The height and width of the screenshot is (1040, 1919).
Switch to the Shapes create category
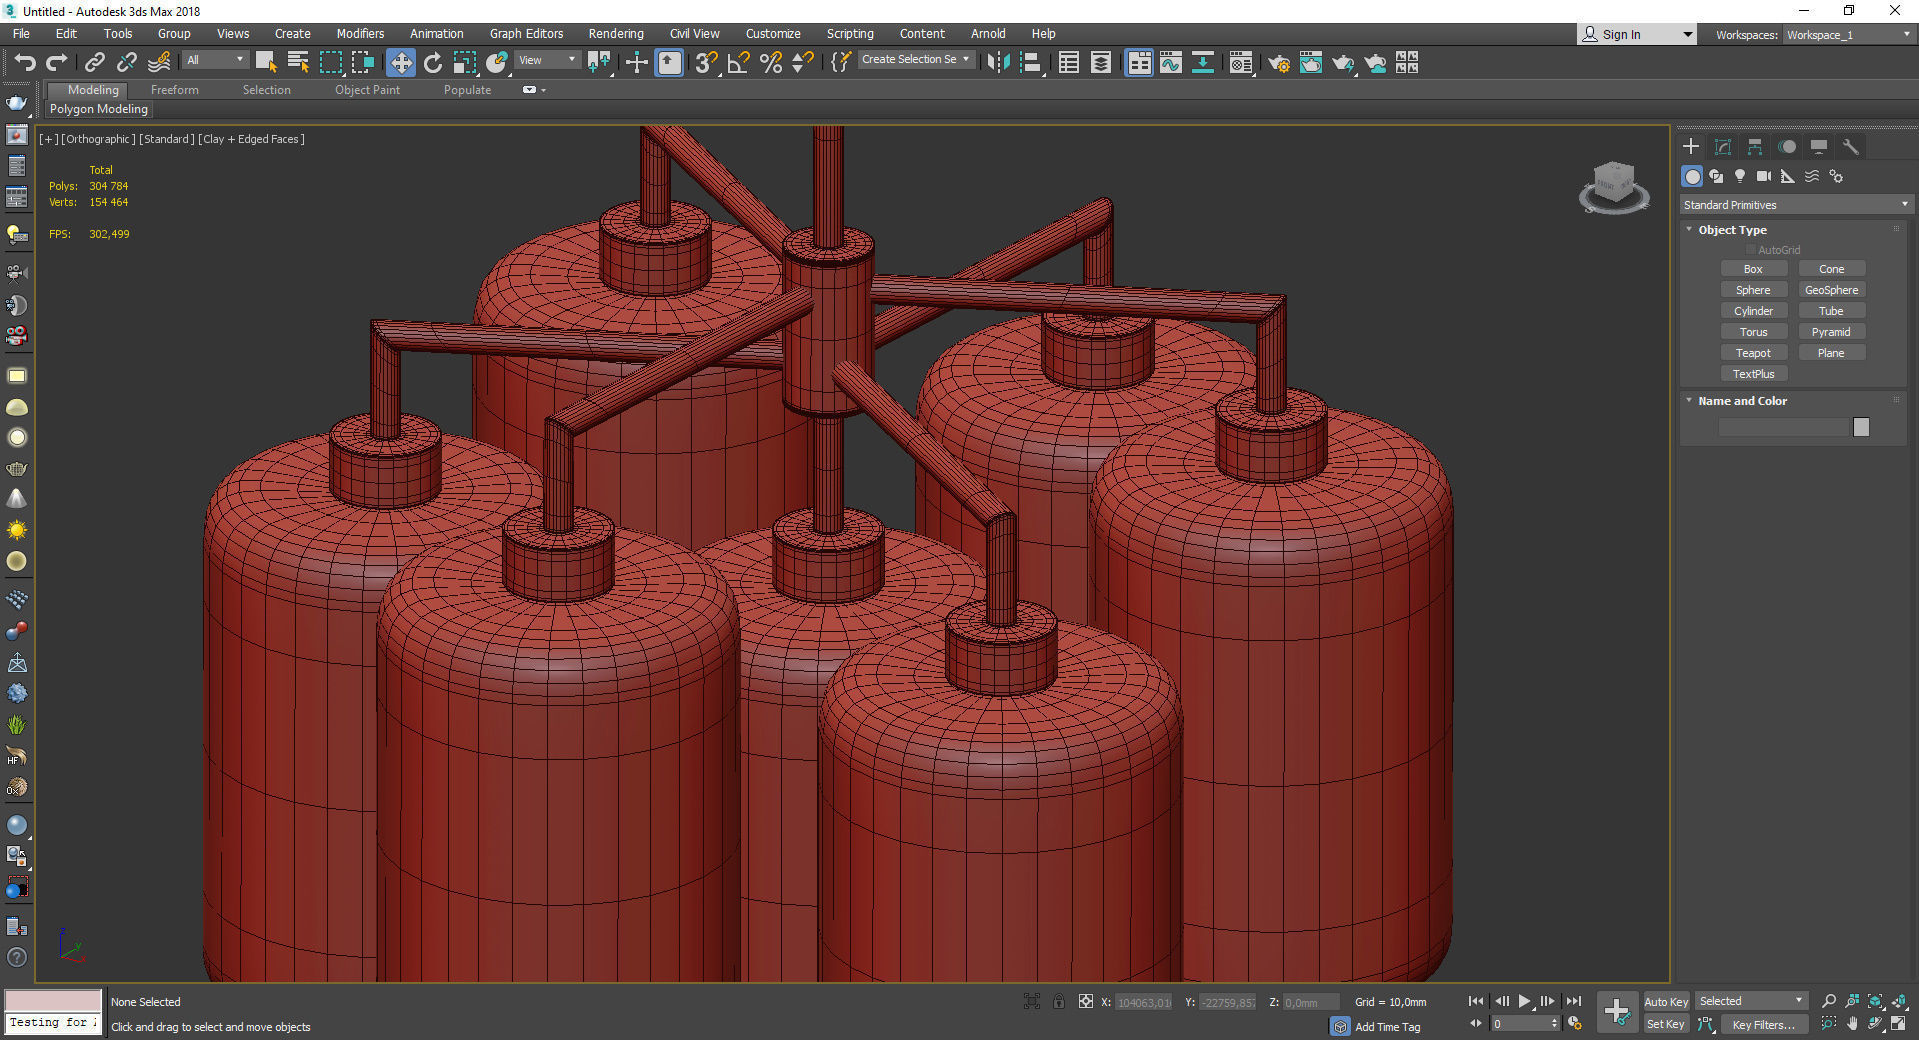click(1716, 176)
